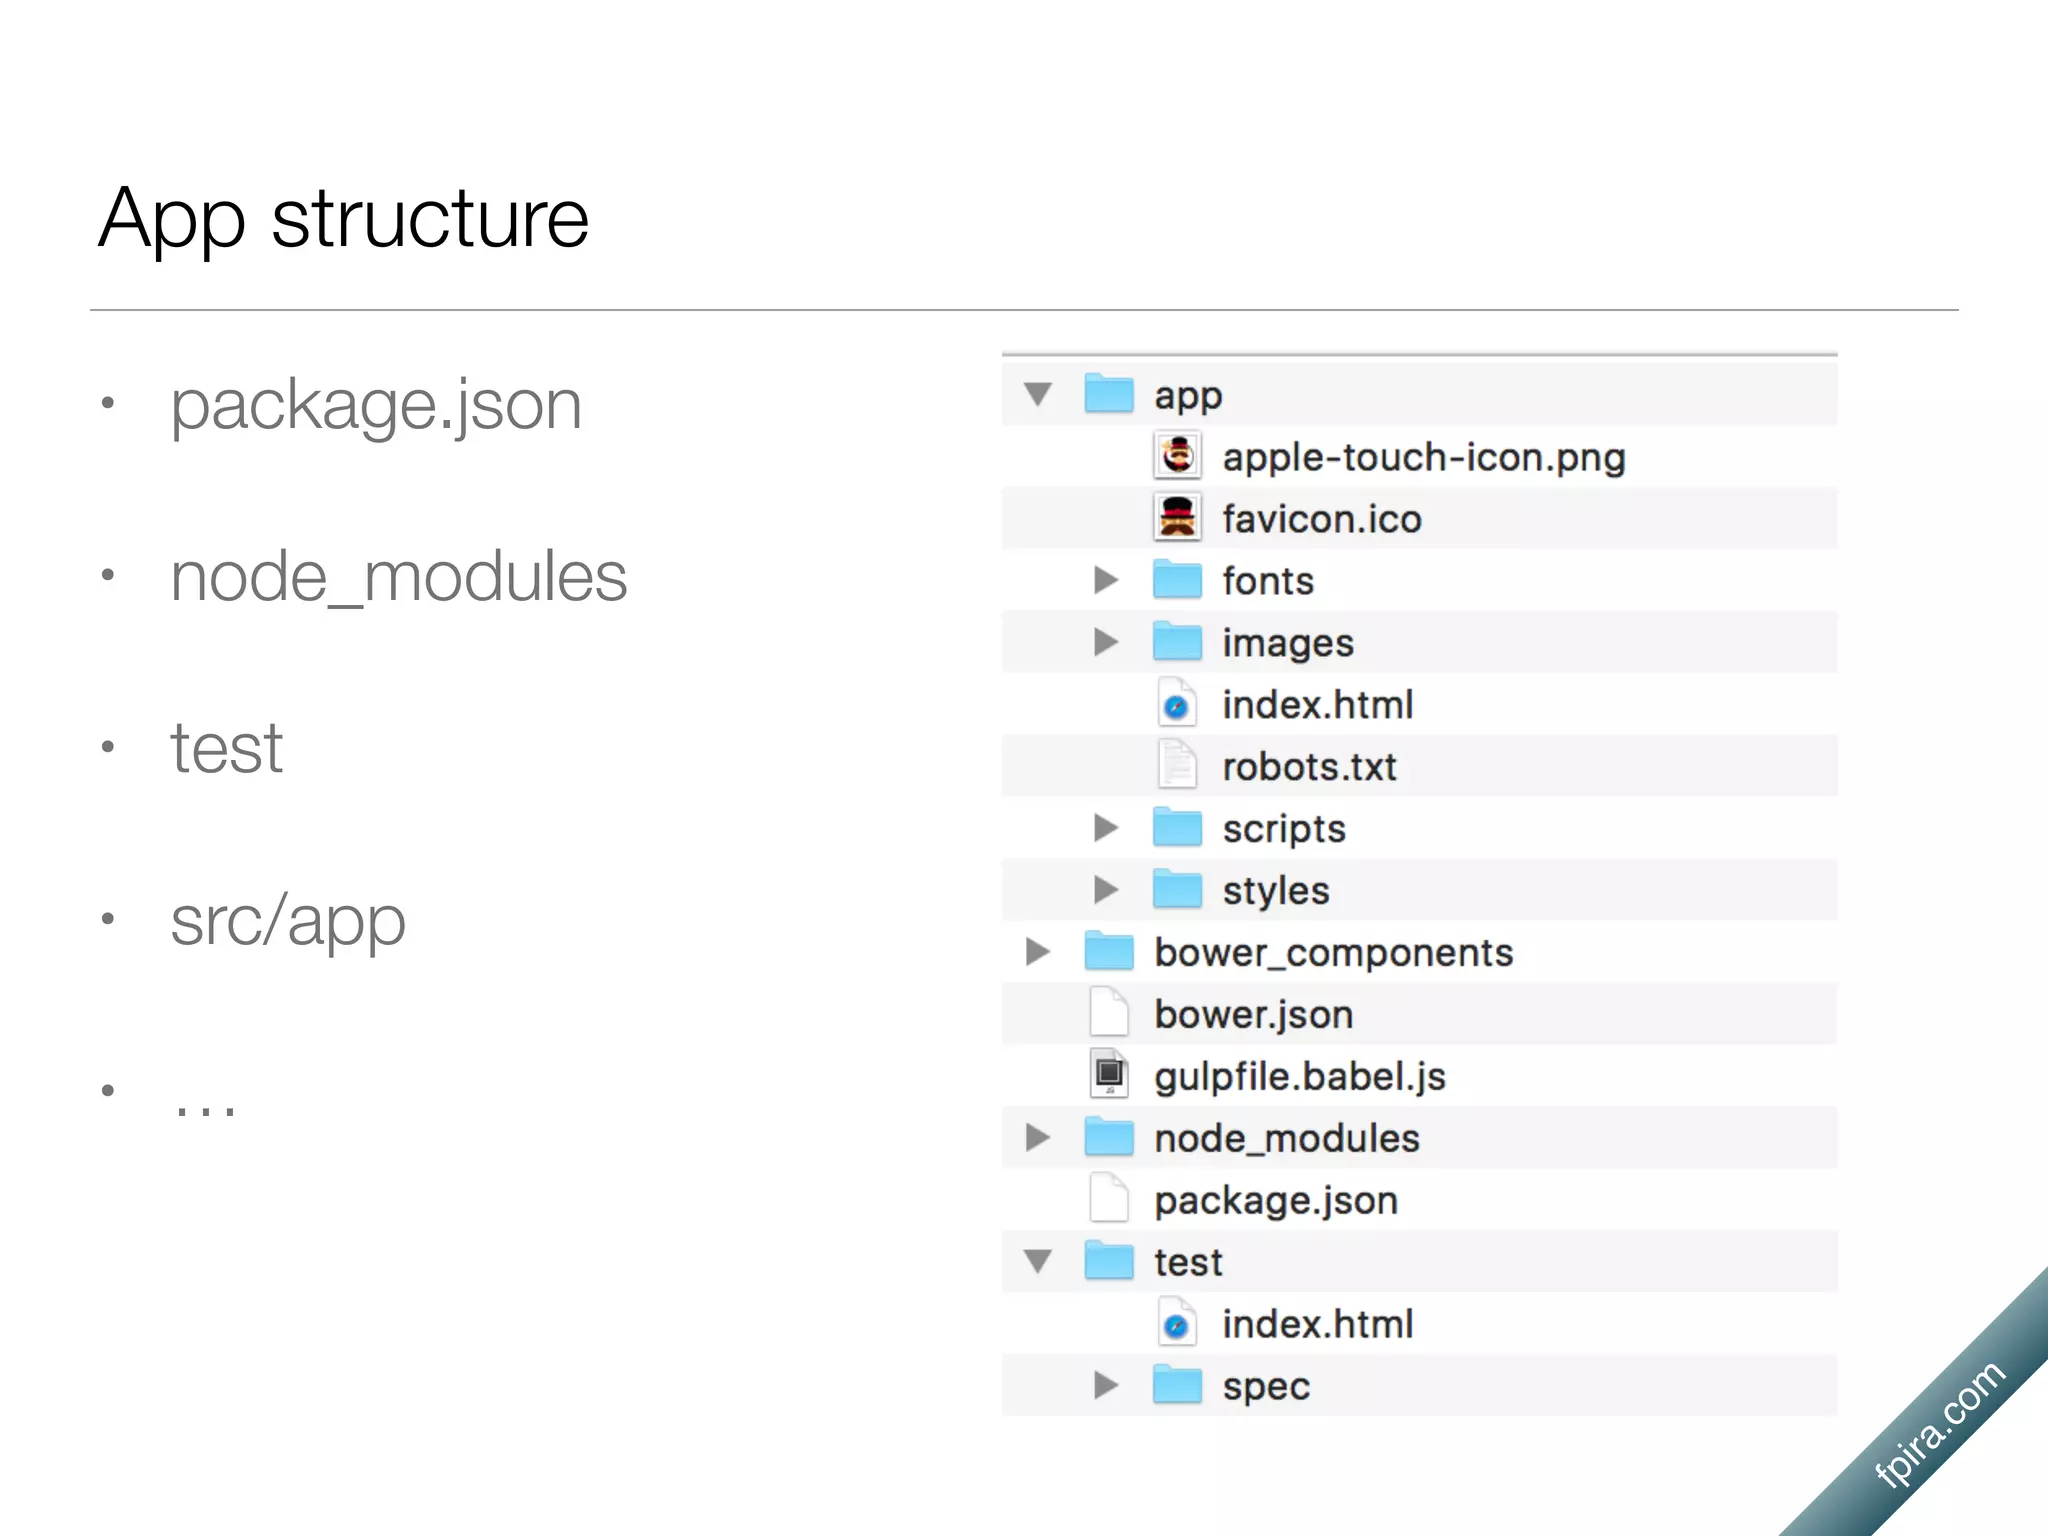Select 'node_modules' name in the file tree
Viewport: 2048px width, 1536px height.
[1287, 1139]
